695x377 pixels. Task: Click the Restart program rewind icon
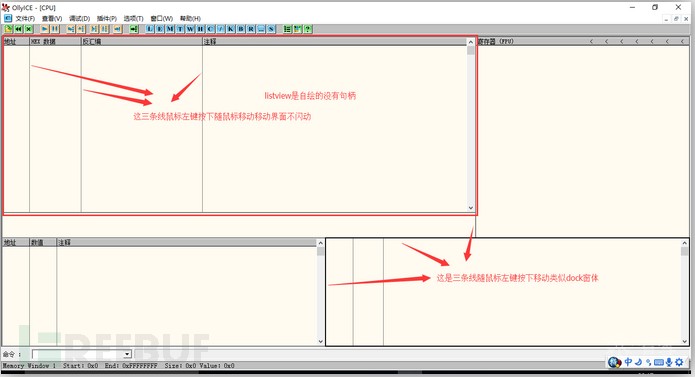(18, 29)
